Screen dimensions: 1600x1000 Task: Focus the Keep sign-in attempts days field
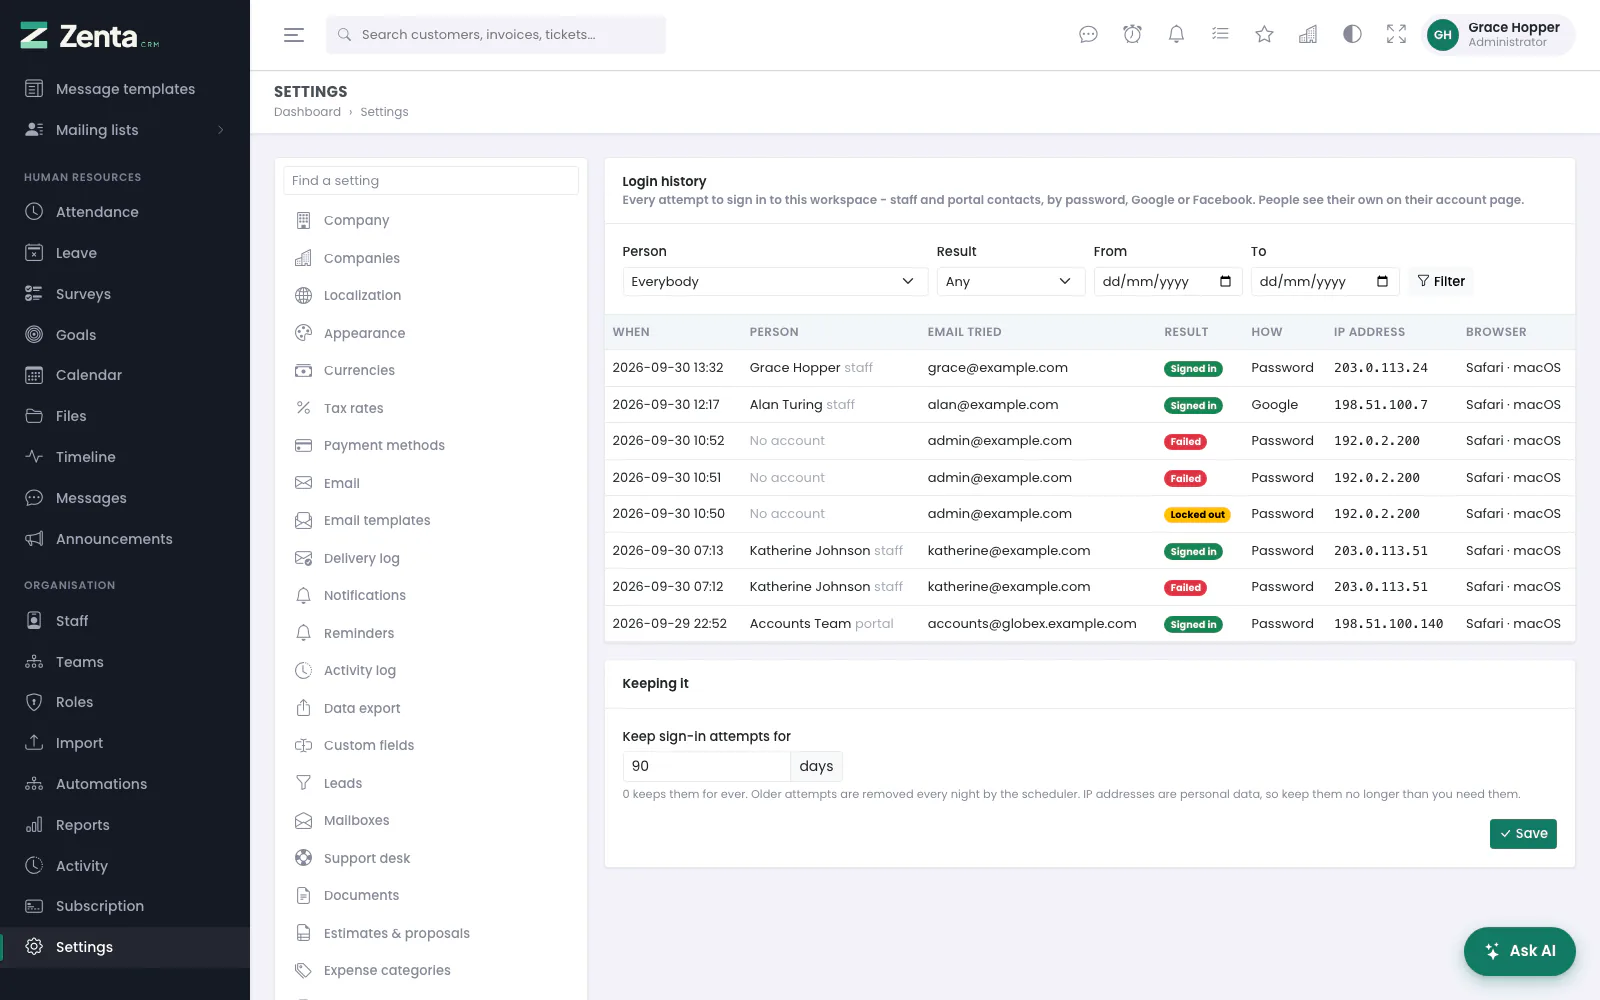[706, 766]
